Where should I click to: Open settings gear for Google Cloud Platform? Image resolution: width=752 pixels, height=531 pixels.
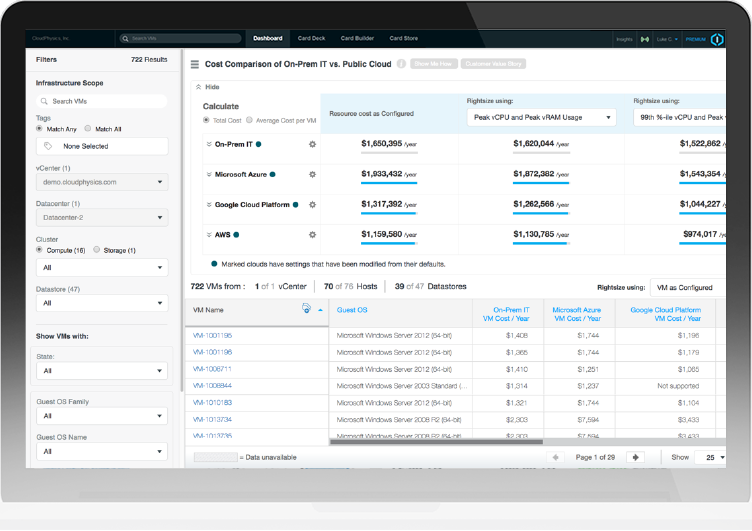coord(313,204)
